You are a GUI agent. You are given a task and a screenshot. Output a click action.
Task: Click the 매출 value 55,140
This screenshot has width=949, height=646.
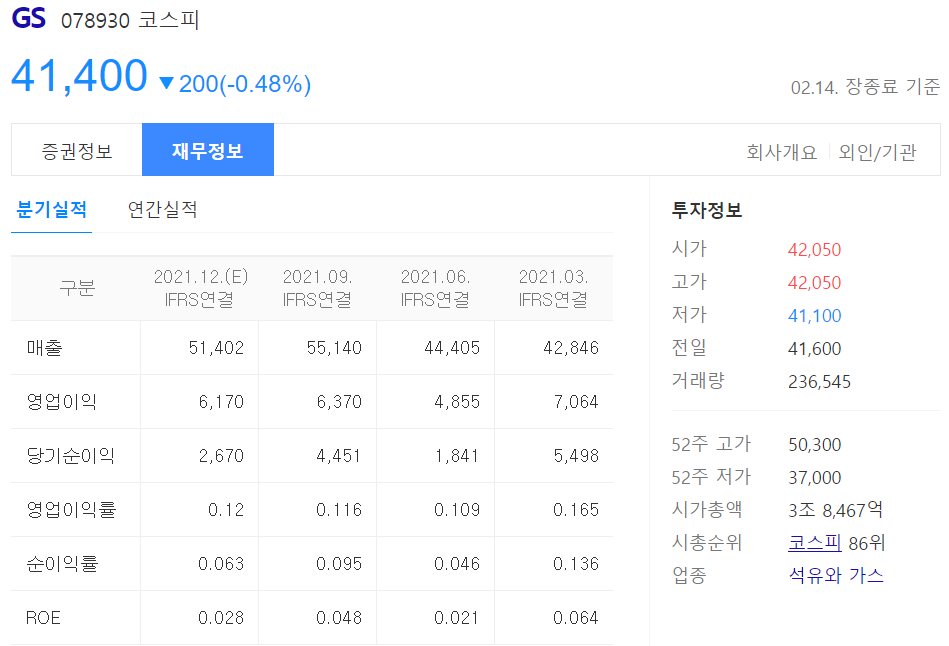[x=334, y=348]
